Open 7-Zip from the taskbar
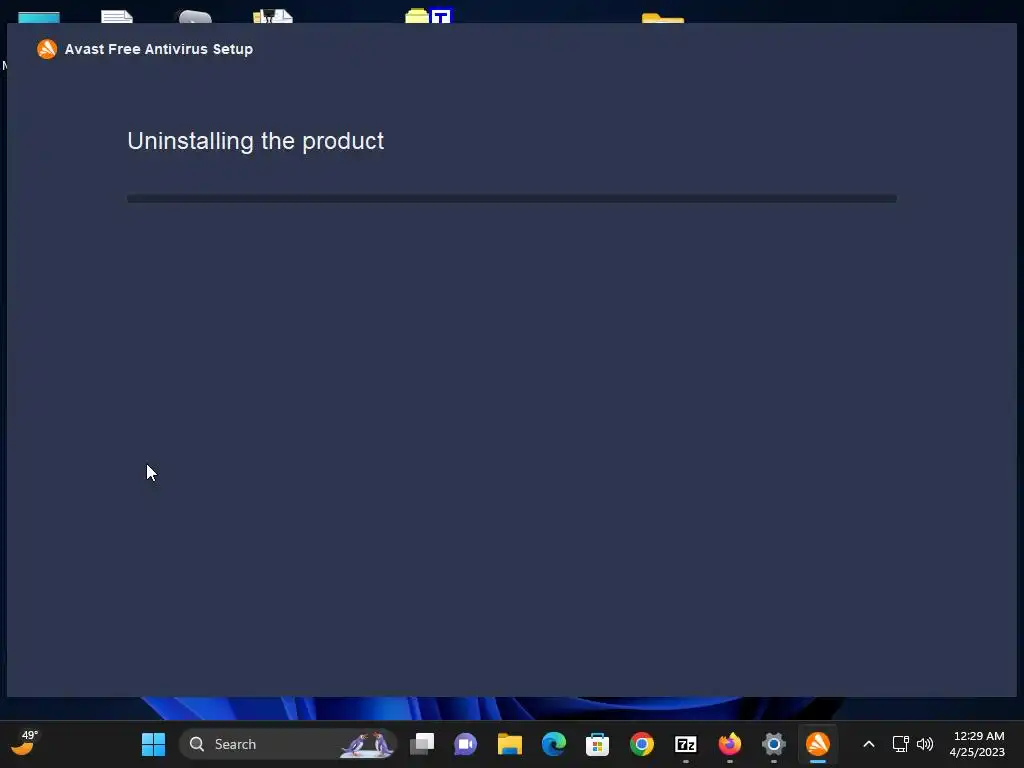 (686, 744)
